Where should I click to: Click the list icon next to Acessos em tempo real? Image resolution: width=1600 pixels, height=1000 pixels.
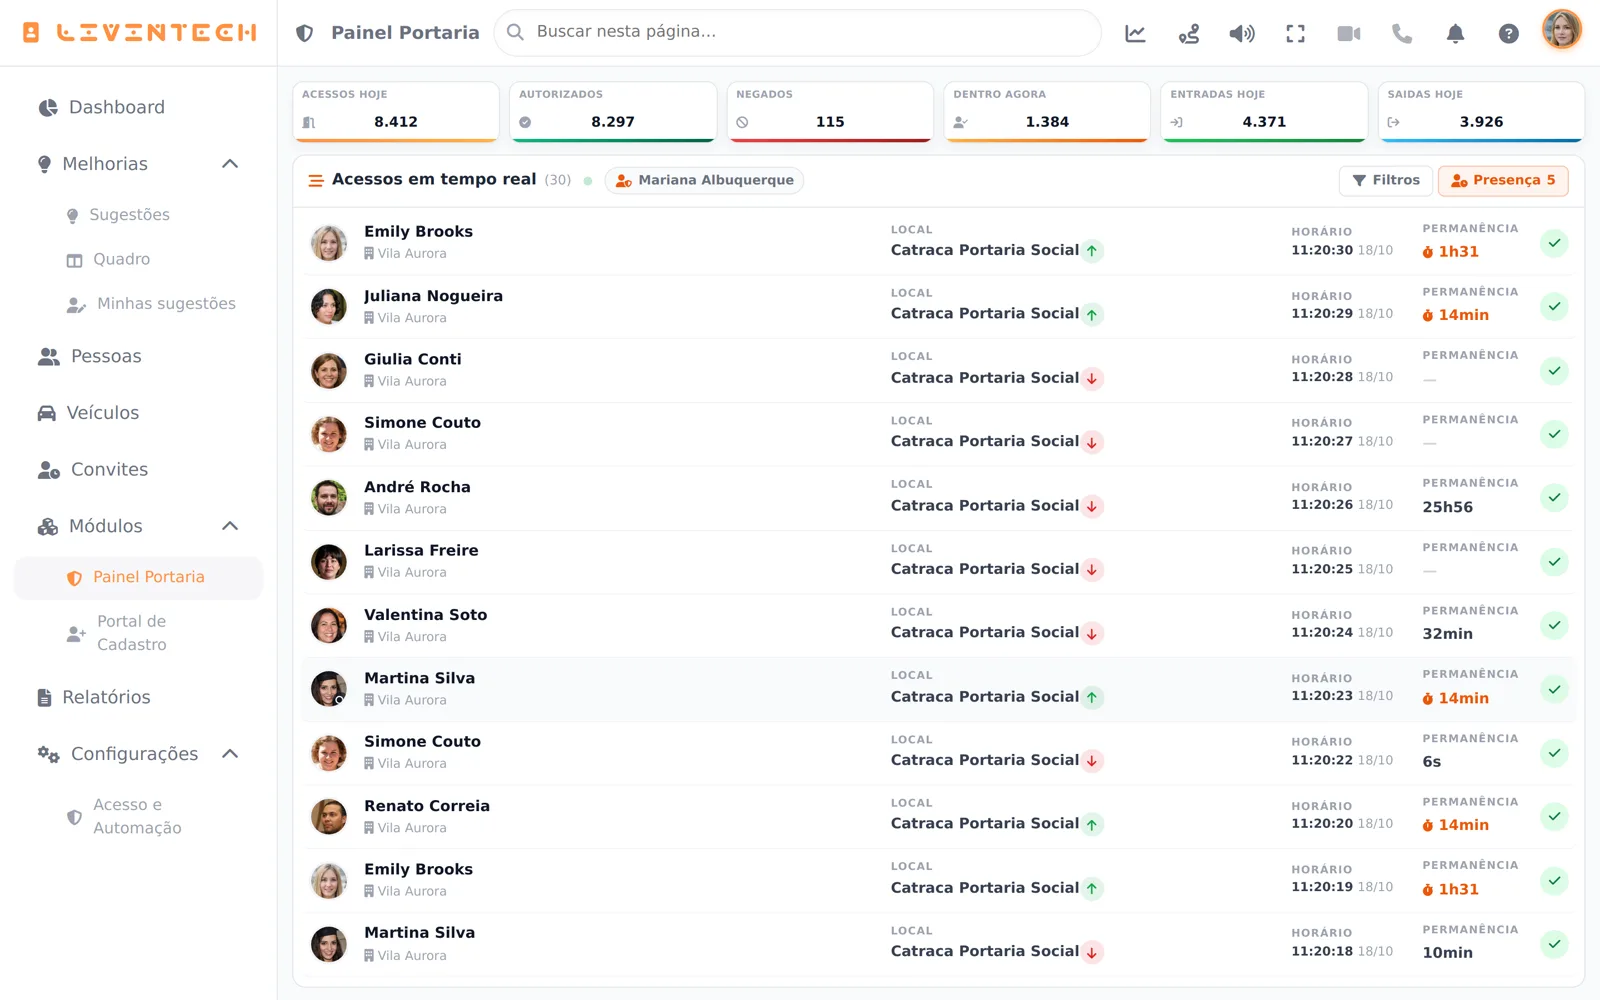point(316,181)
